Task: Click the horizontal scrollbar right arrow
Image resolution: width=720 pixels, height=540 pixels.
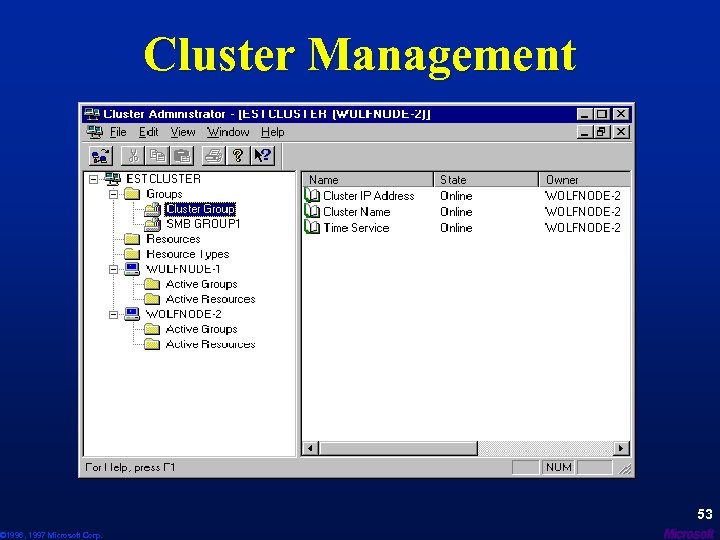Action: 621,448
